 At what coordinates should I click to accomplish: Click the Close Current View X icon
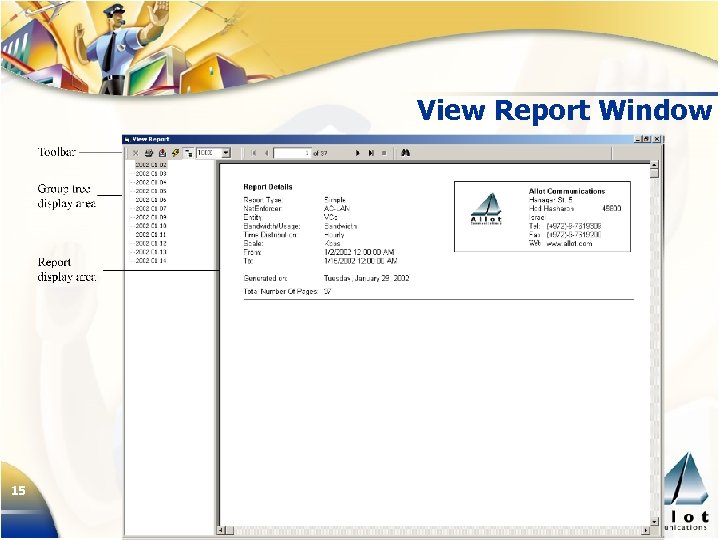pyautogui.click(x=135, y=153)
